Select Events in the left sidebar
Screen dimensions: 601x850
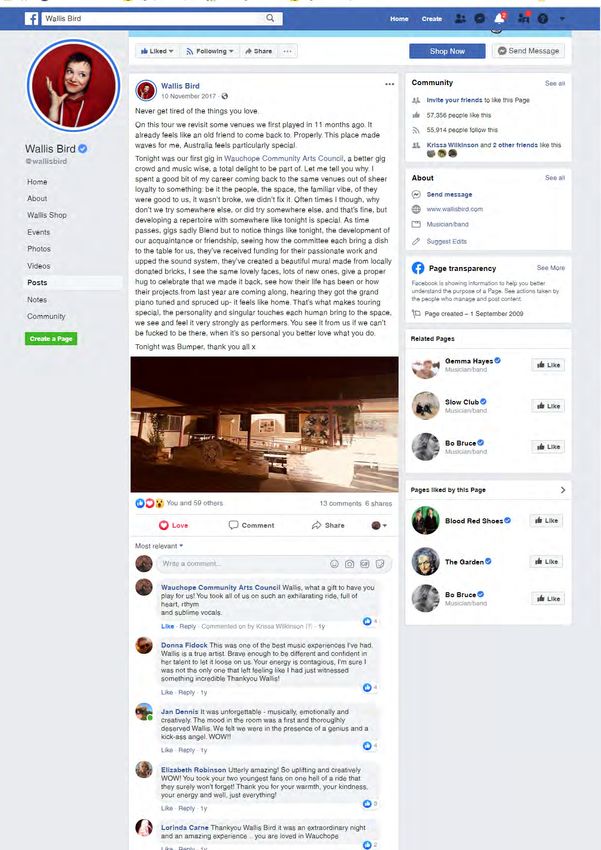click(38, 232)
